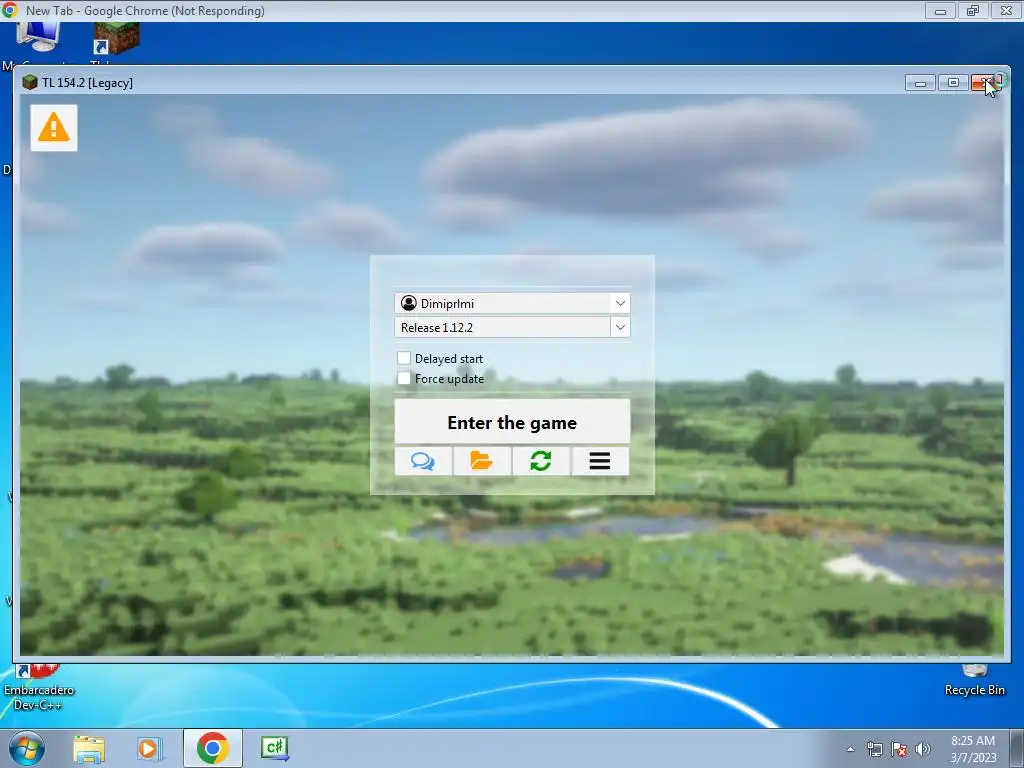1024x768 pixels.
Task: Click the Dimiprlmi account avatar icon
Action: [409, 303]
